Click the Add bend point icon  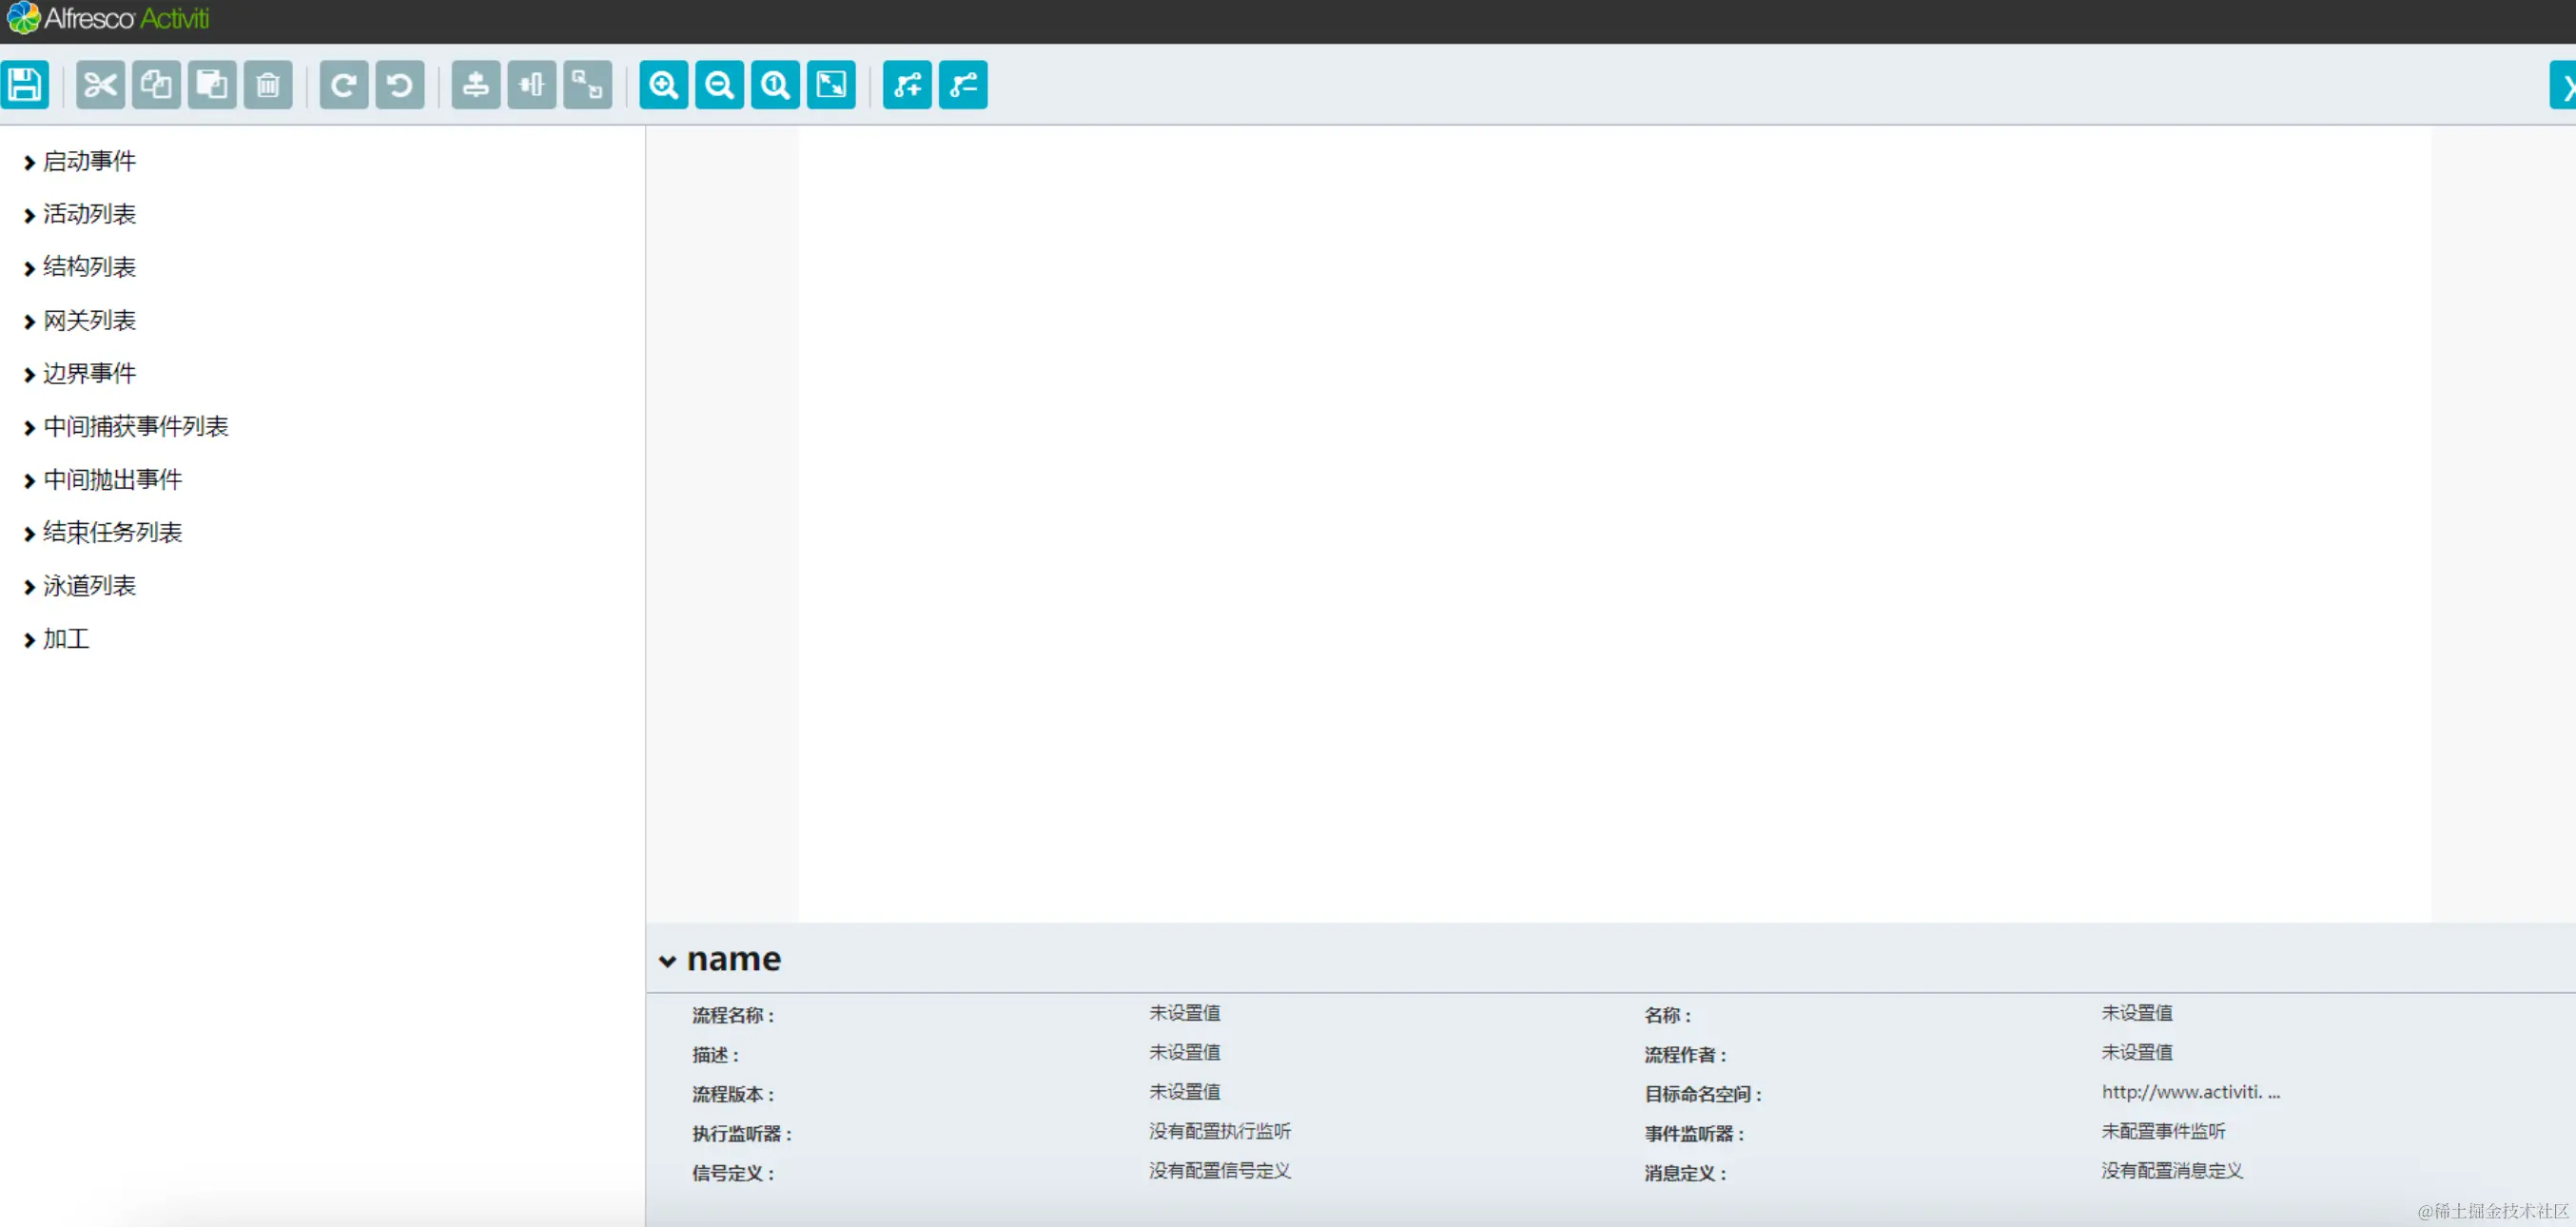[x=908, y=85]
